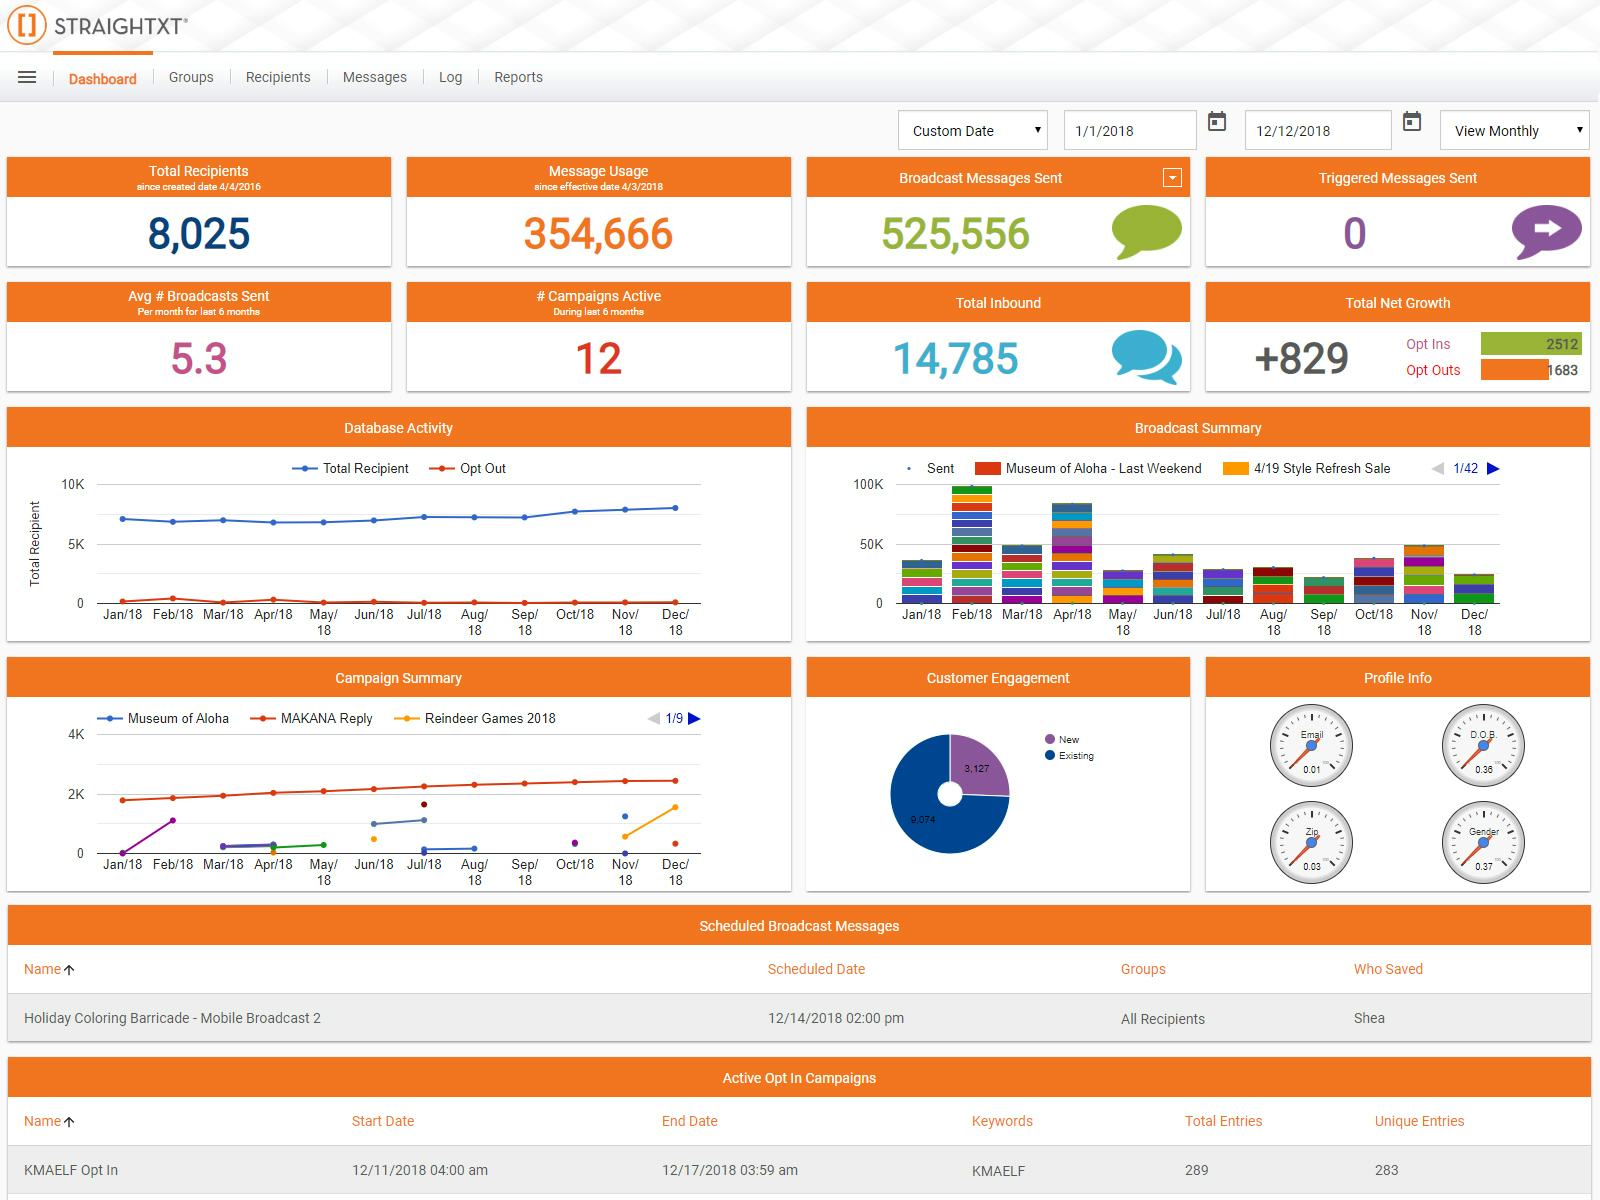Click the start date input field

pos(1130,130)
